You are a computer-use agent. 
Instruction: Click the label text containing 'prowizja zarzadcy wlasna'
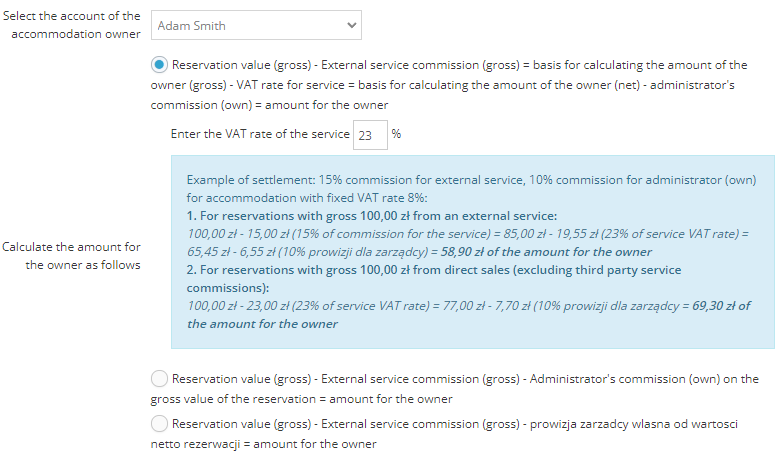[455, 424]
